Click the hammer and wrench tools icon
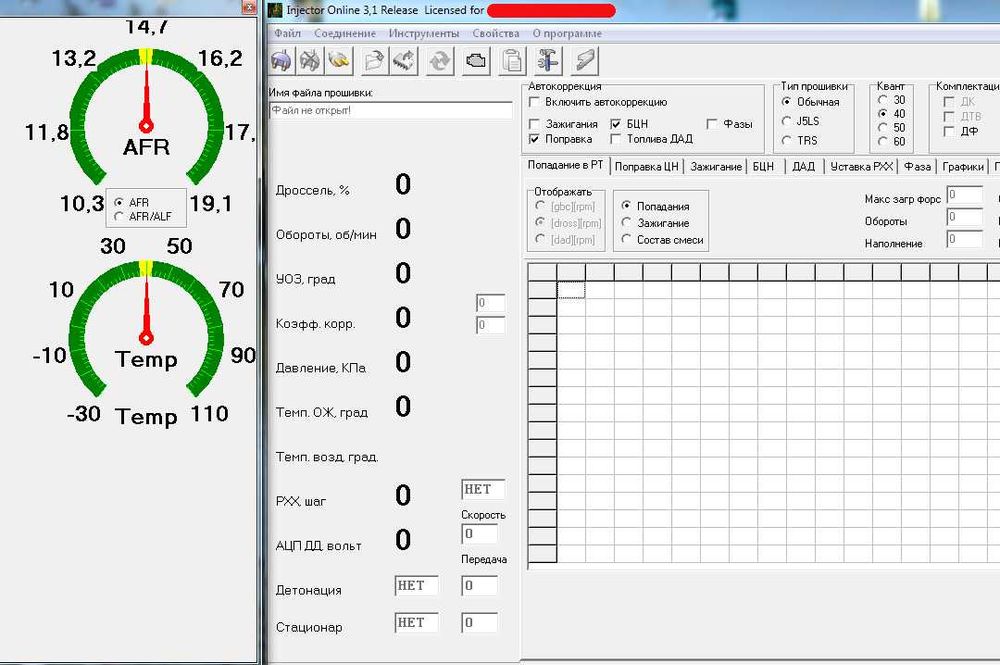 [548, 61]
